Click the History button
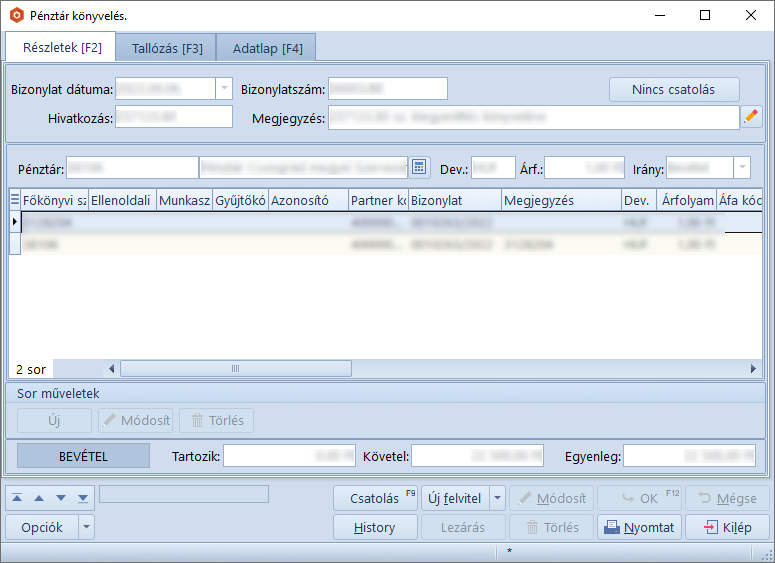Image resolution: width=775 pixels, height=563 pixels. (x=375, y=527)
